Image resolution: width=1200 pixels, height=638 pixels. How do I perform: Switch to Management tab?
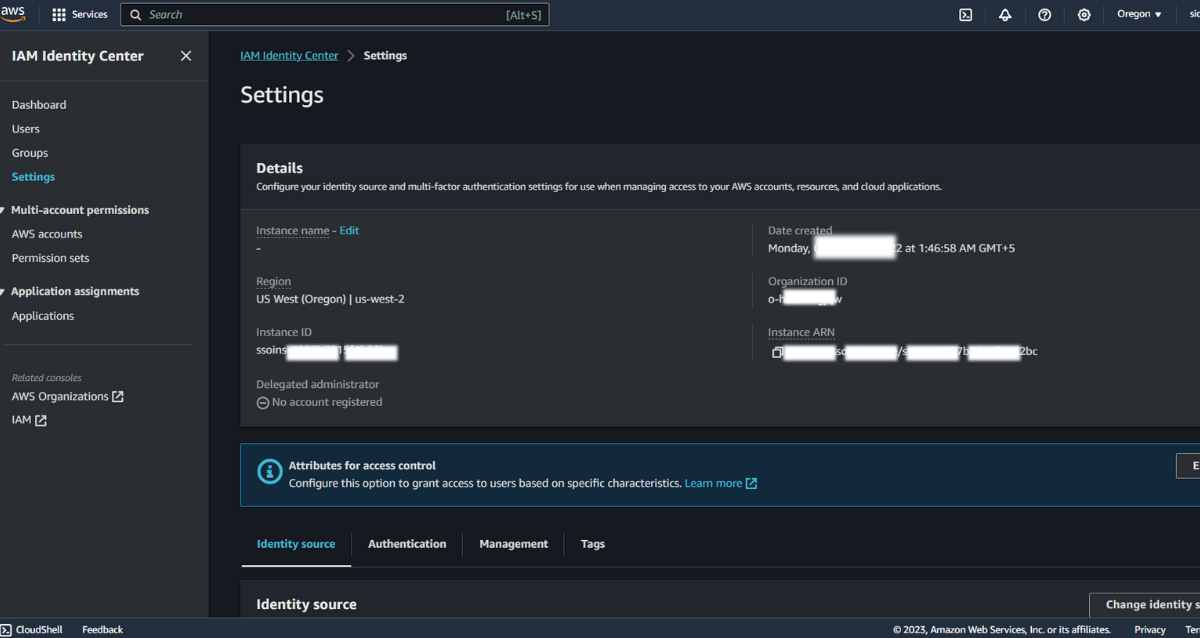pos(513,544)
